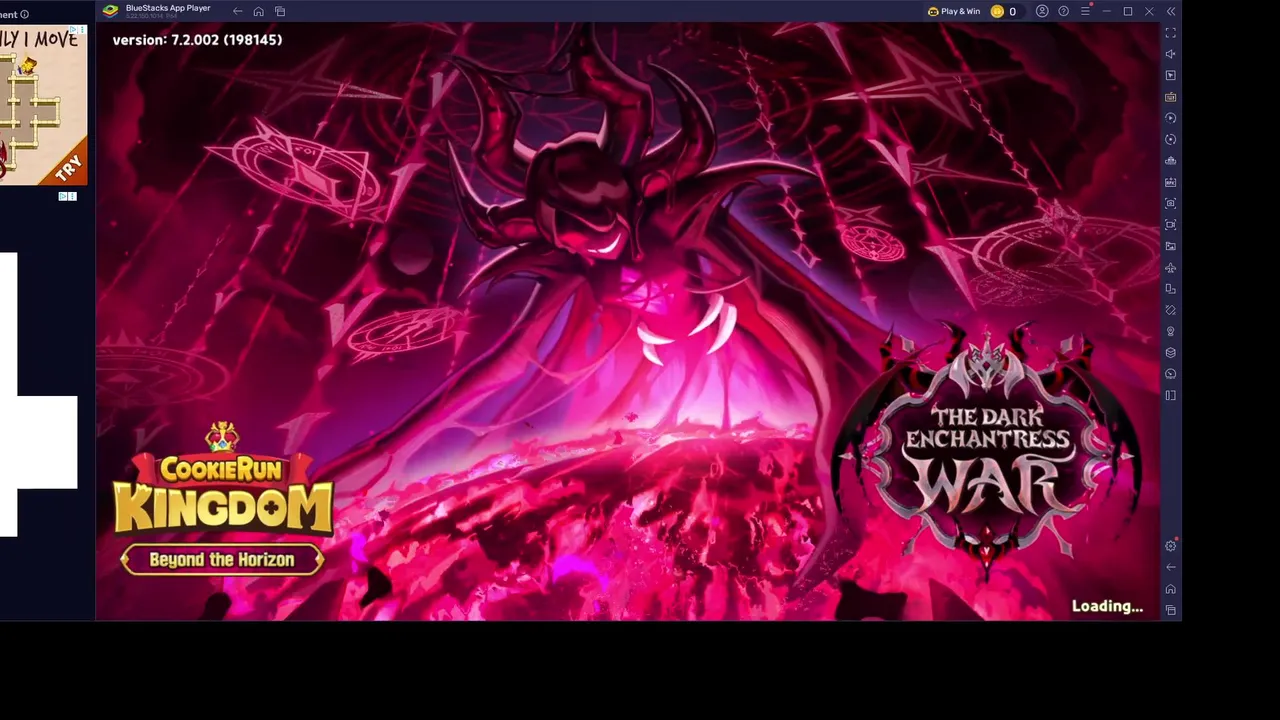Click the Loading... text
Image resolution: width=1280 pixels, height=720 pixels.
pyautogui.click(x=1107, y=606)
